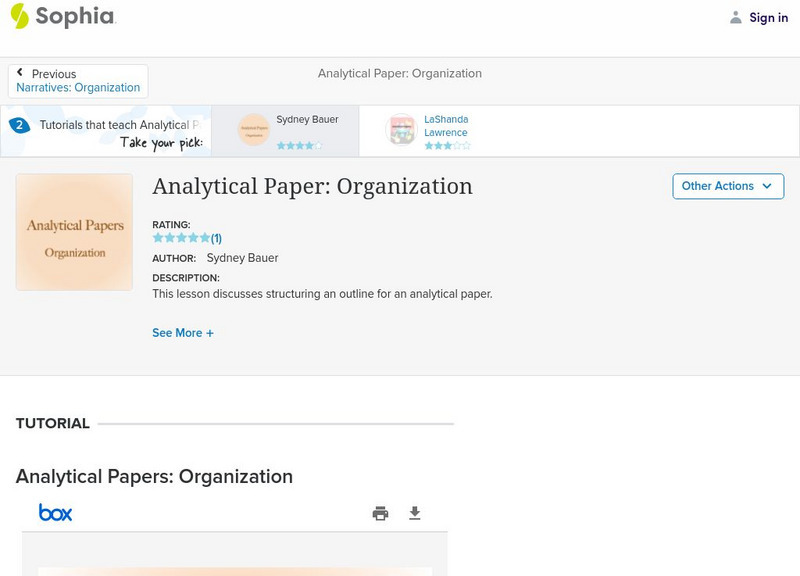Sign in to Sophia

pos(768,18)
